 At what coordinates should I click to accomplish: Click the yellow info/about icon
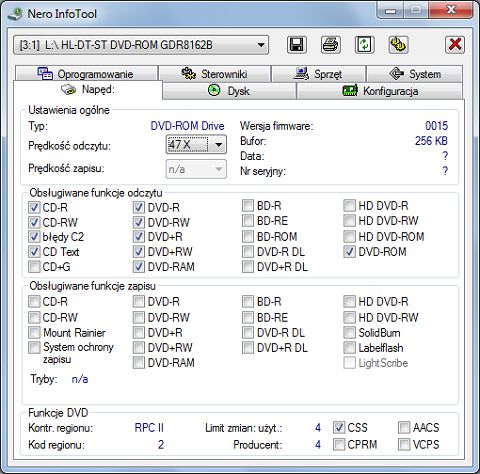[x=398, y=45]
